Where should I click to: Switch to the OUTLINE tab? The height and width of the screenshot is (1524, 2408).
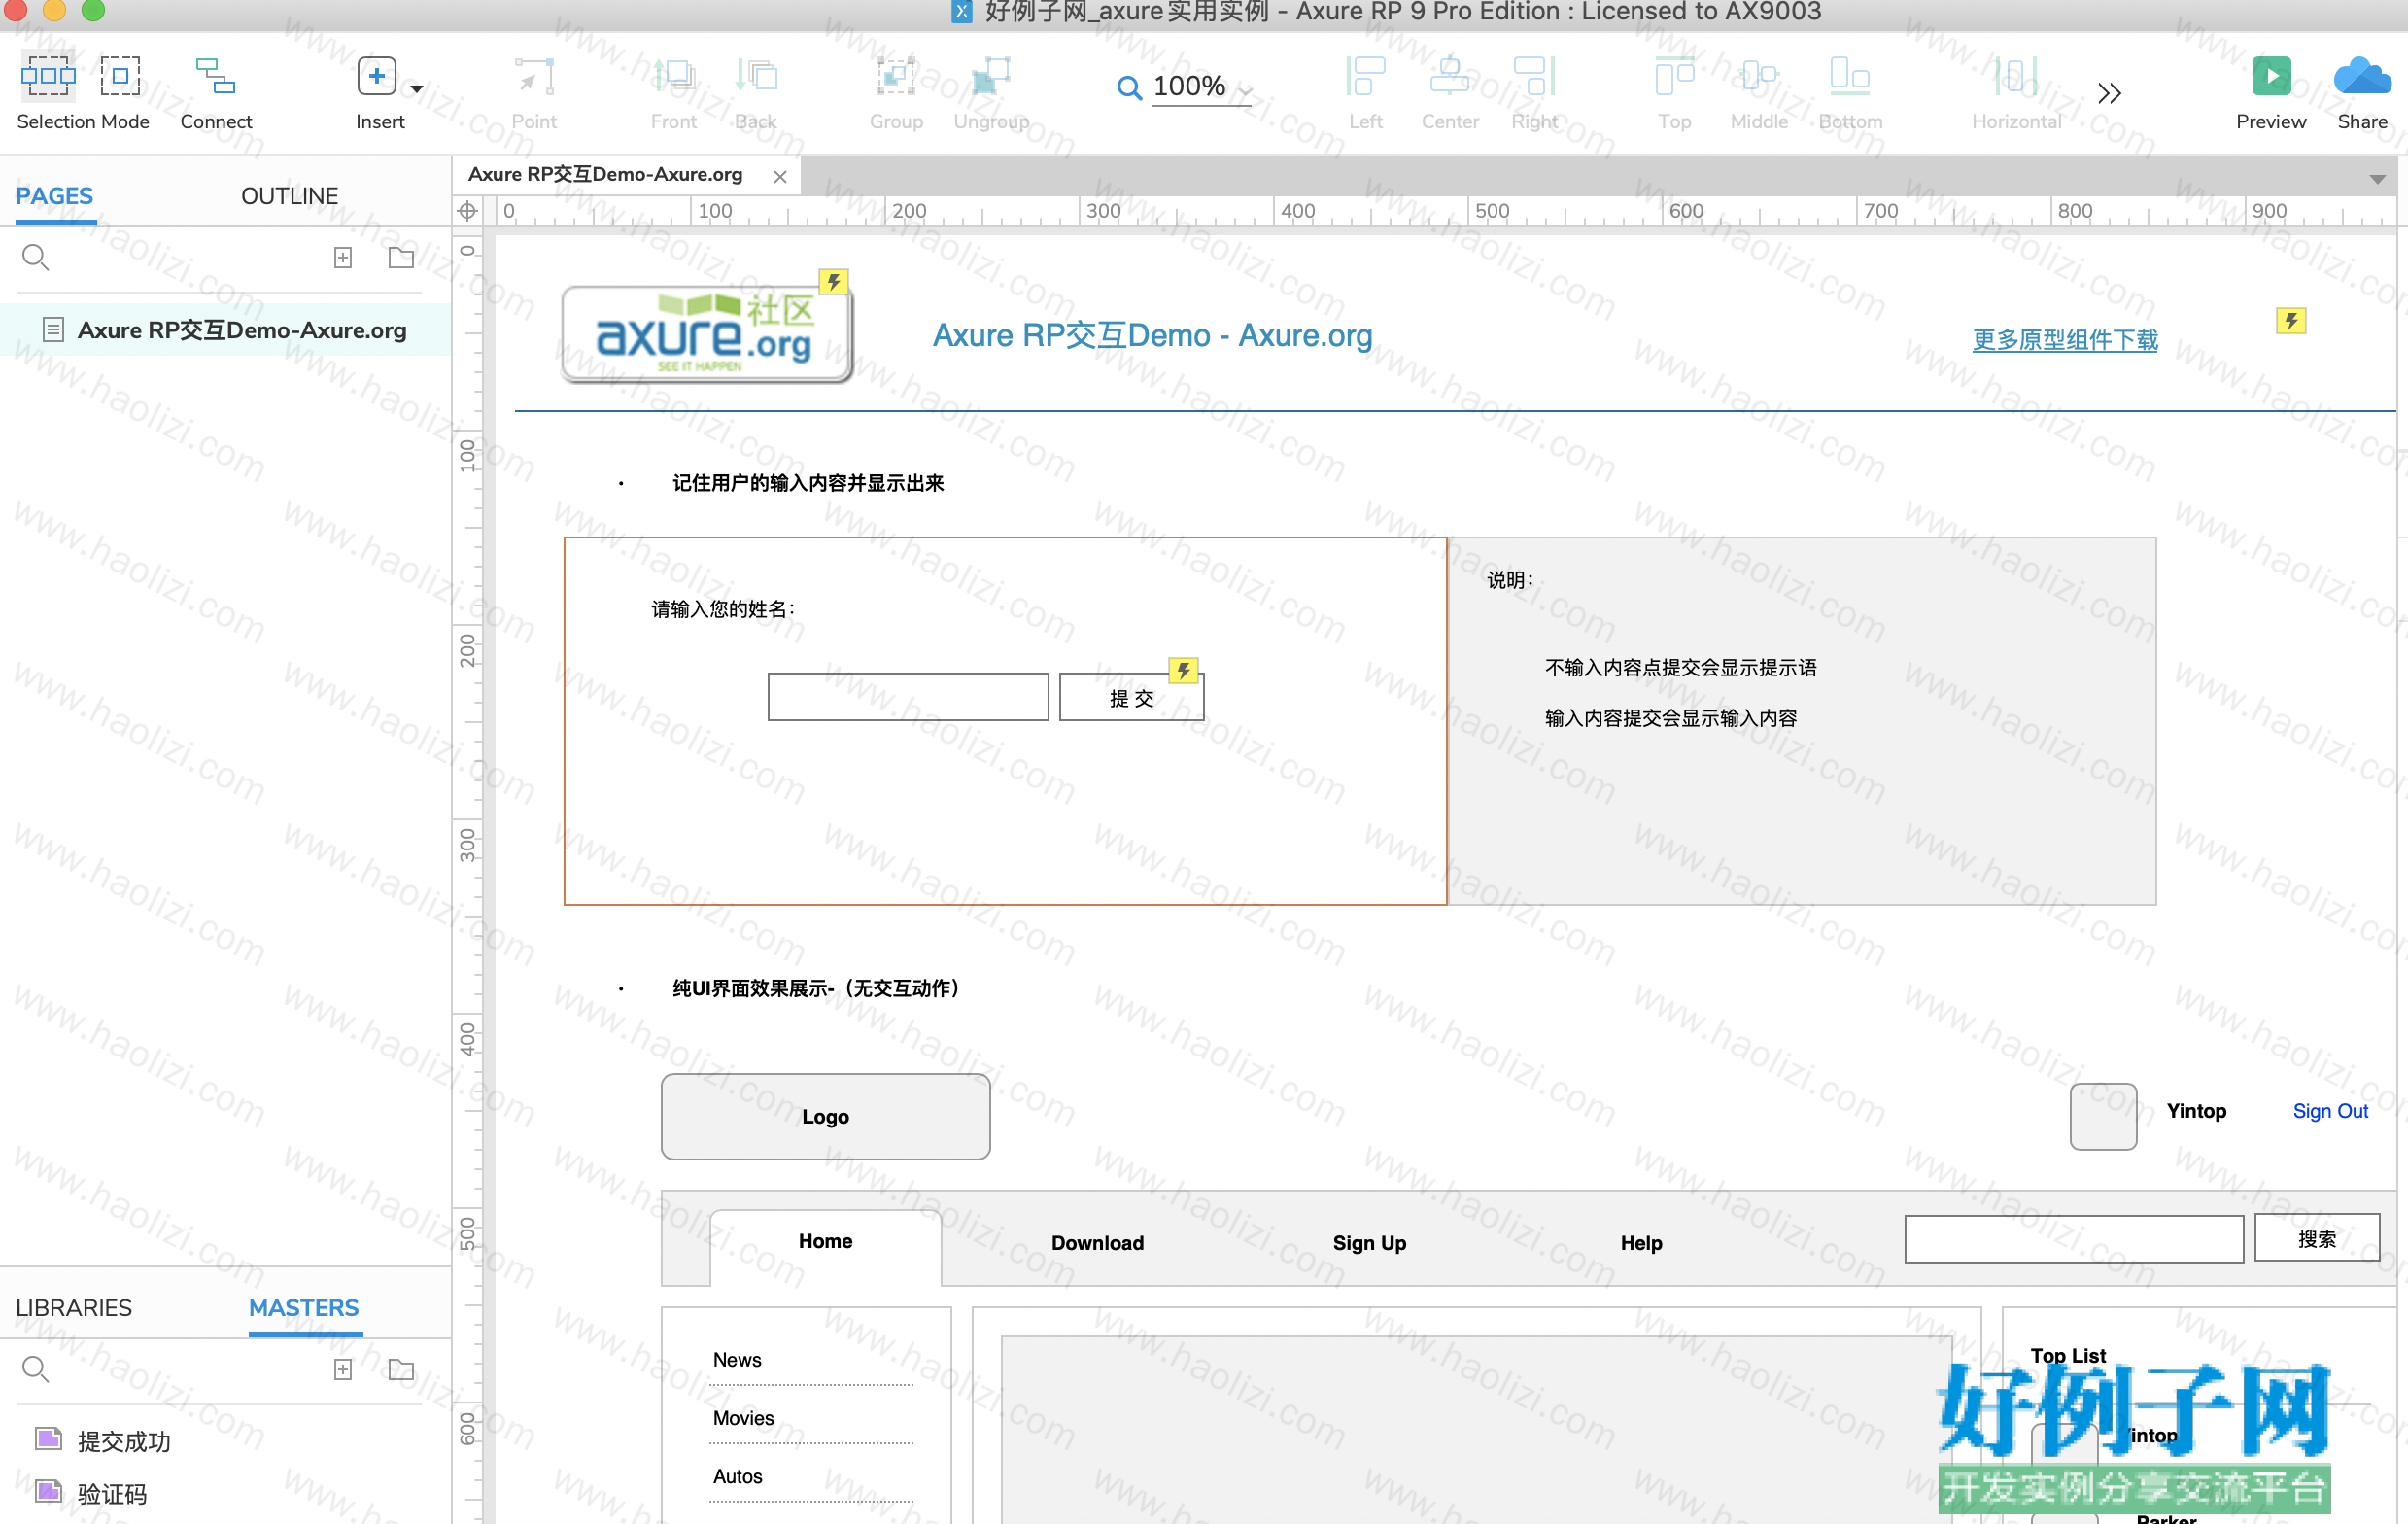289,196
